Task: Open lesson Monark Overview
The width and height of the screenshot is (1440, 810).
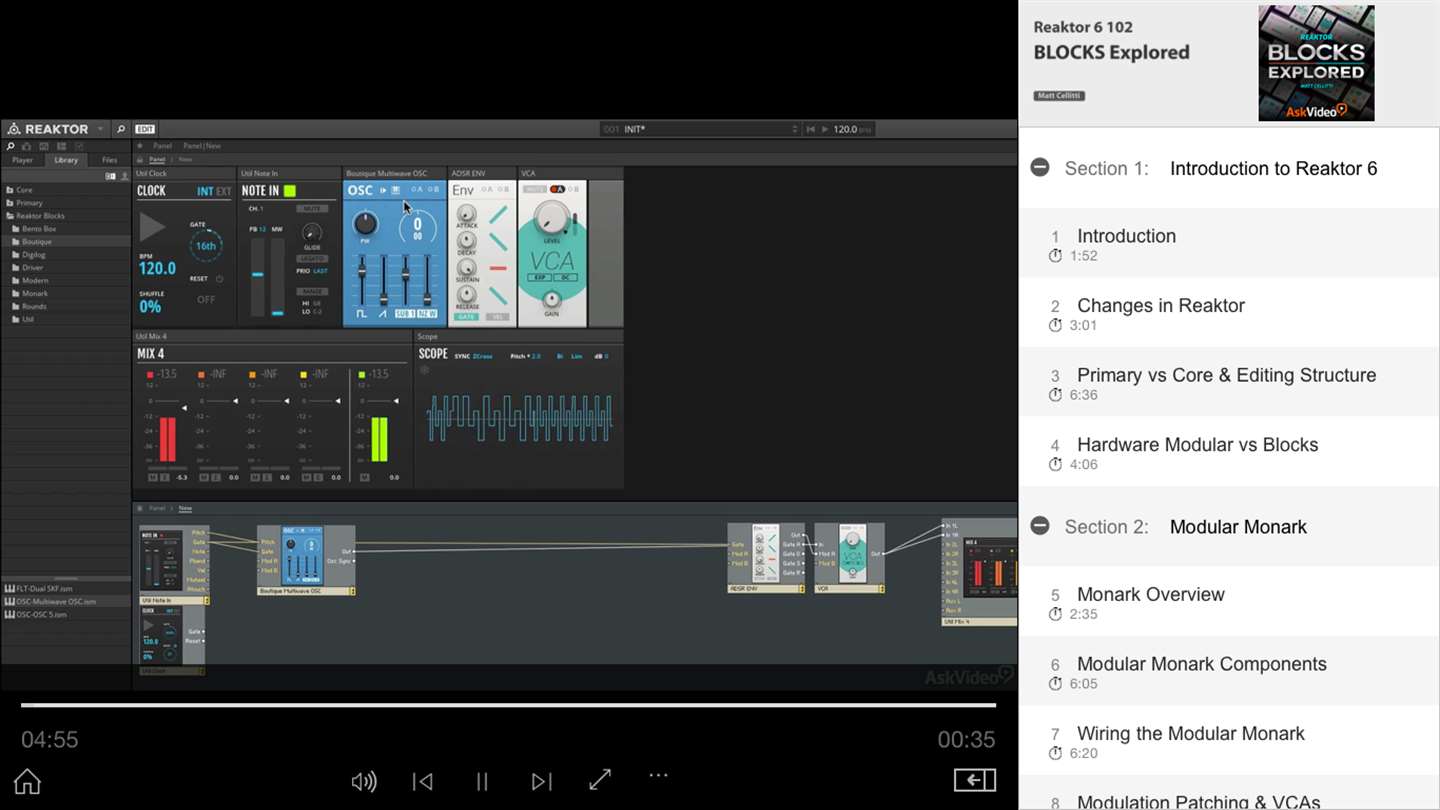Action: coord(1228,602)
